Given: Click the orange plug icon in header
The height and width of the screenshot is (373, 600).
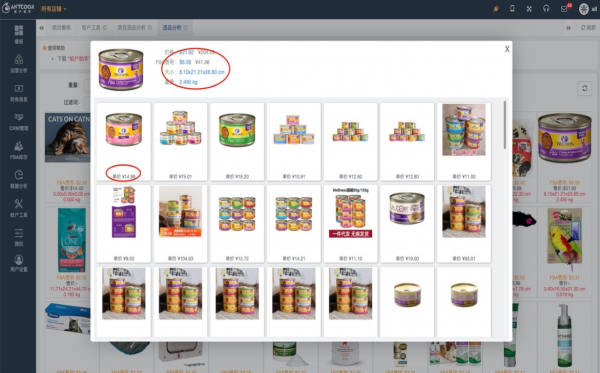Looking at the screenshot, I should pos(496,8).
